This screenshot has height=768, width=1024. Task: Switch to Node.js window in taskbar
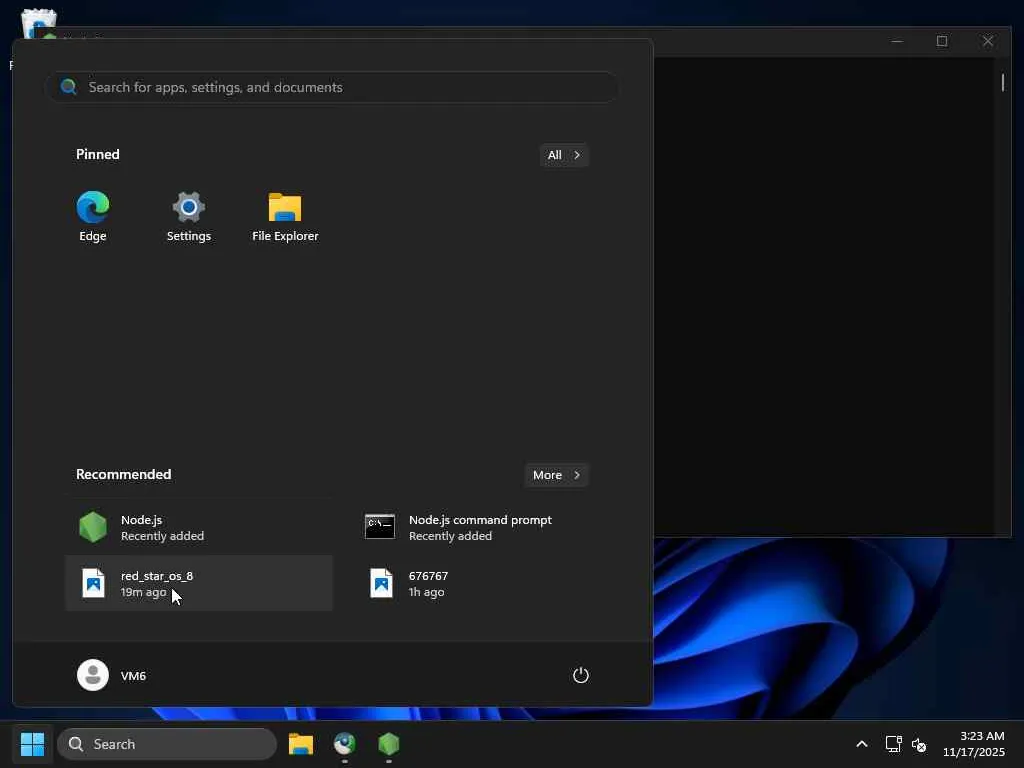[x=389, y=744]
